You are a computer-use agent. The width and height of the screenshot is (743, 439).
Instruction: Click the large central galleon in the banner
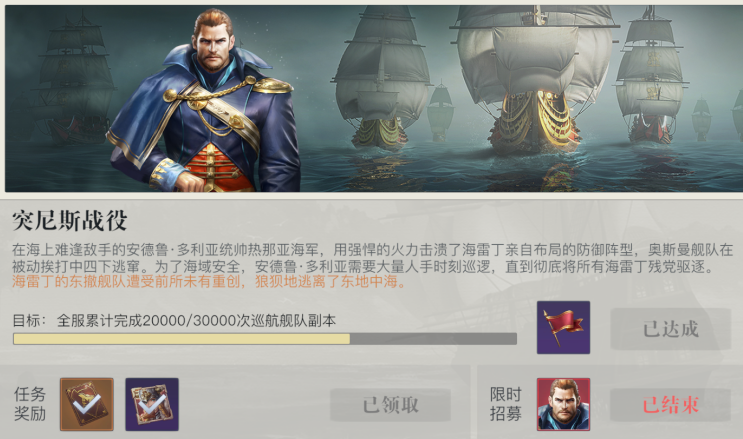tap(535, 78)
